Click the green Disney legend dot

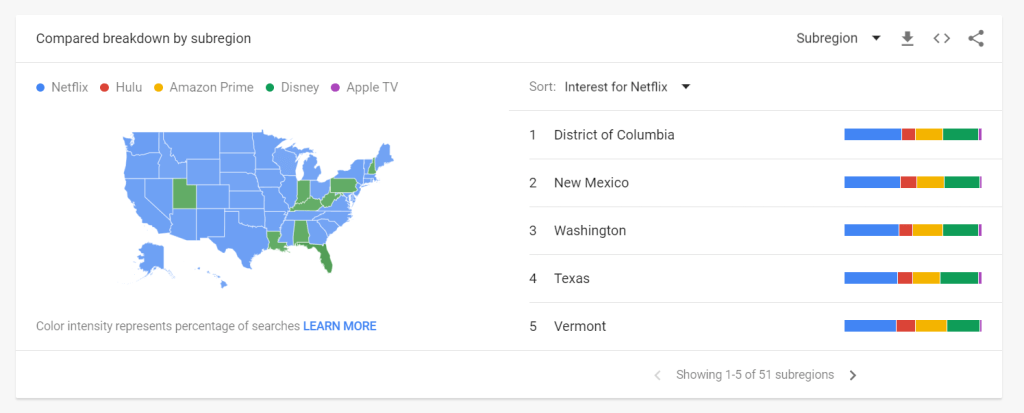[x=272, y=88]
